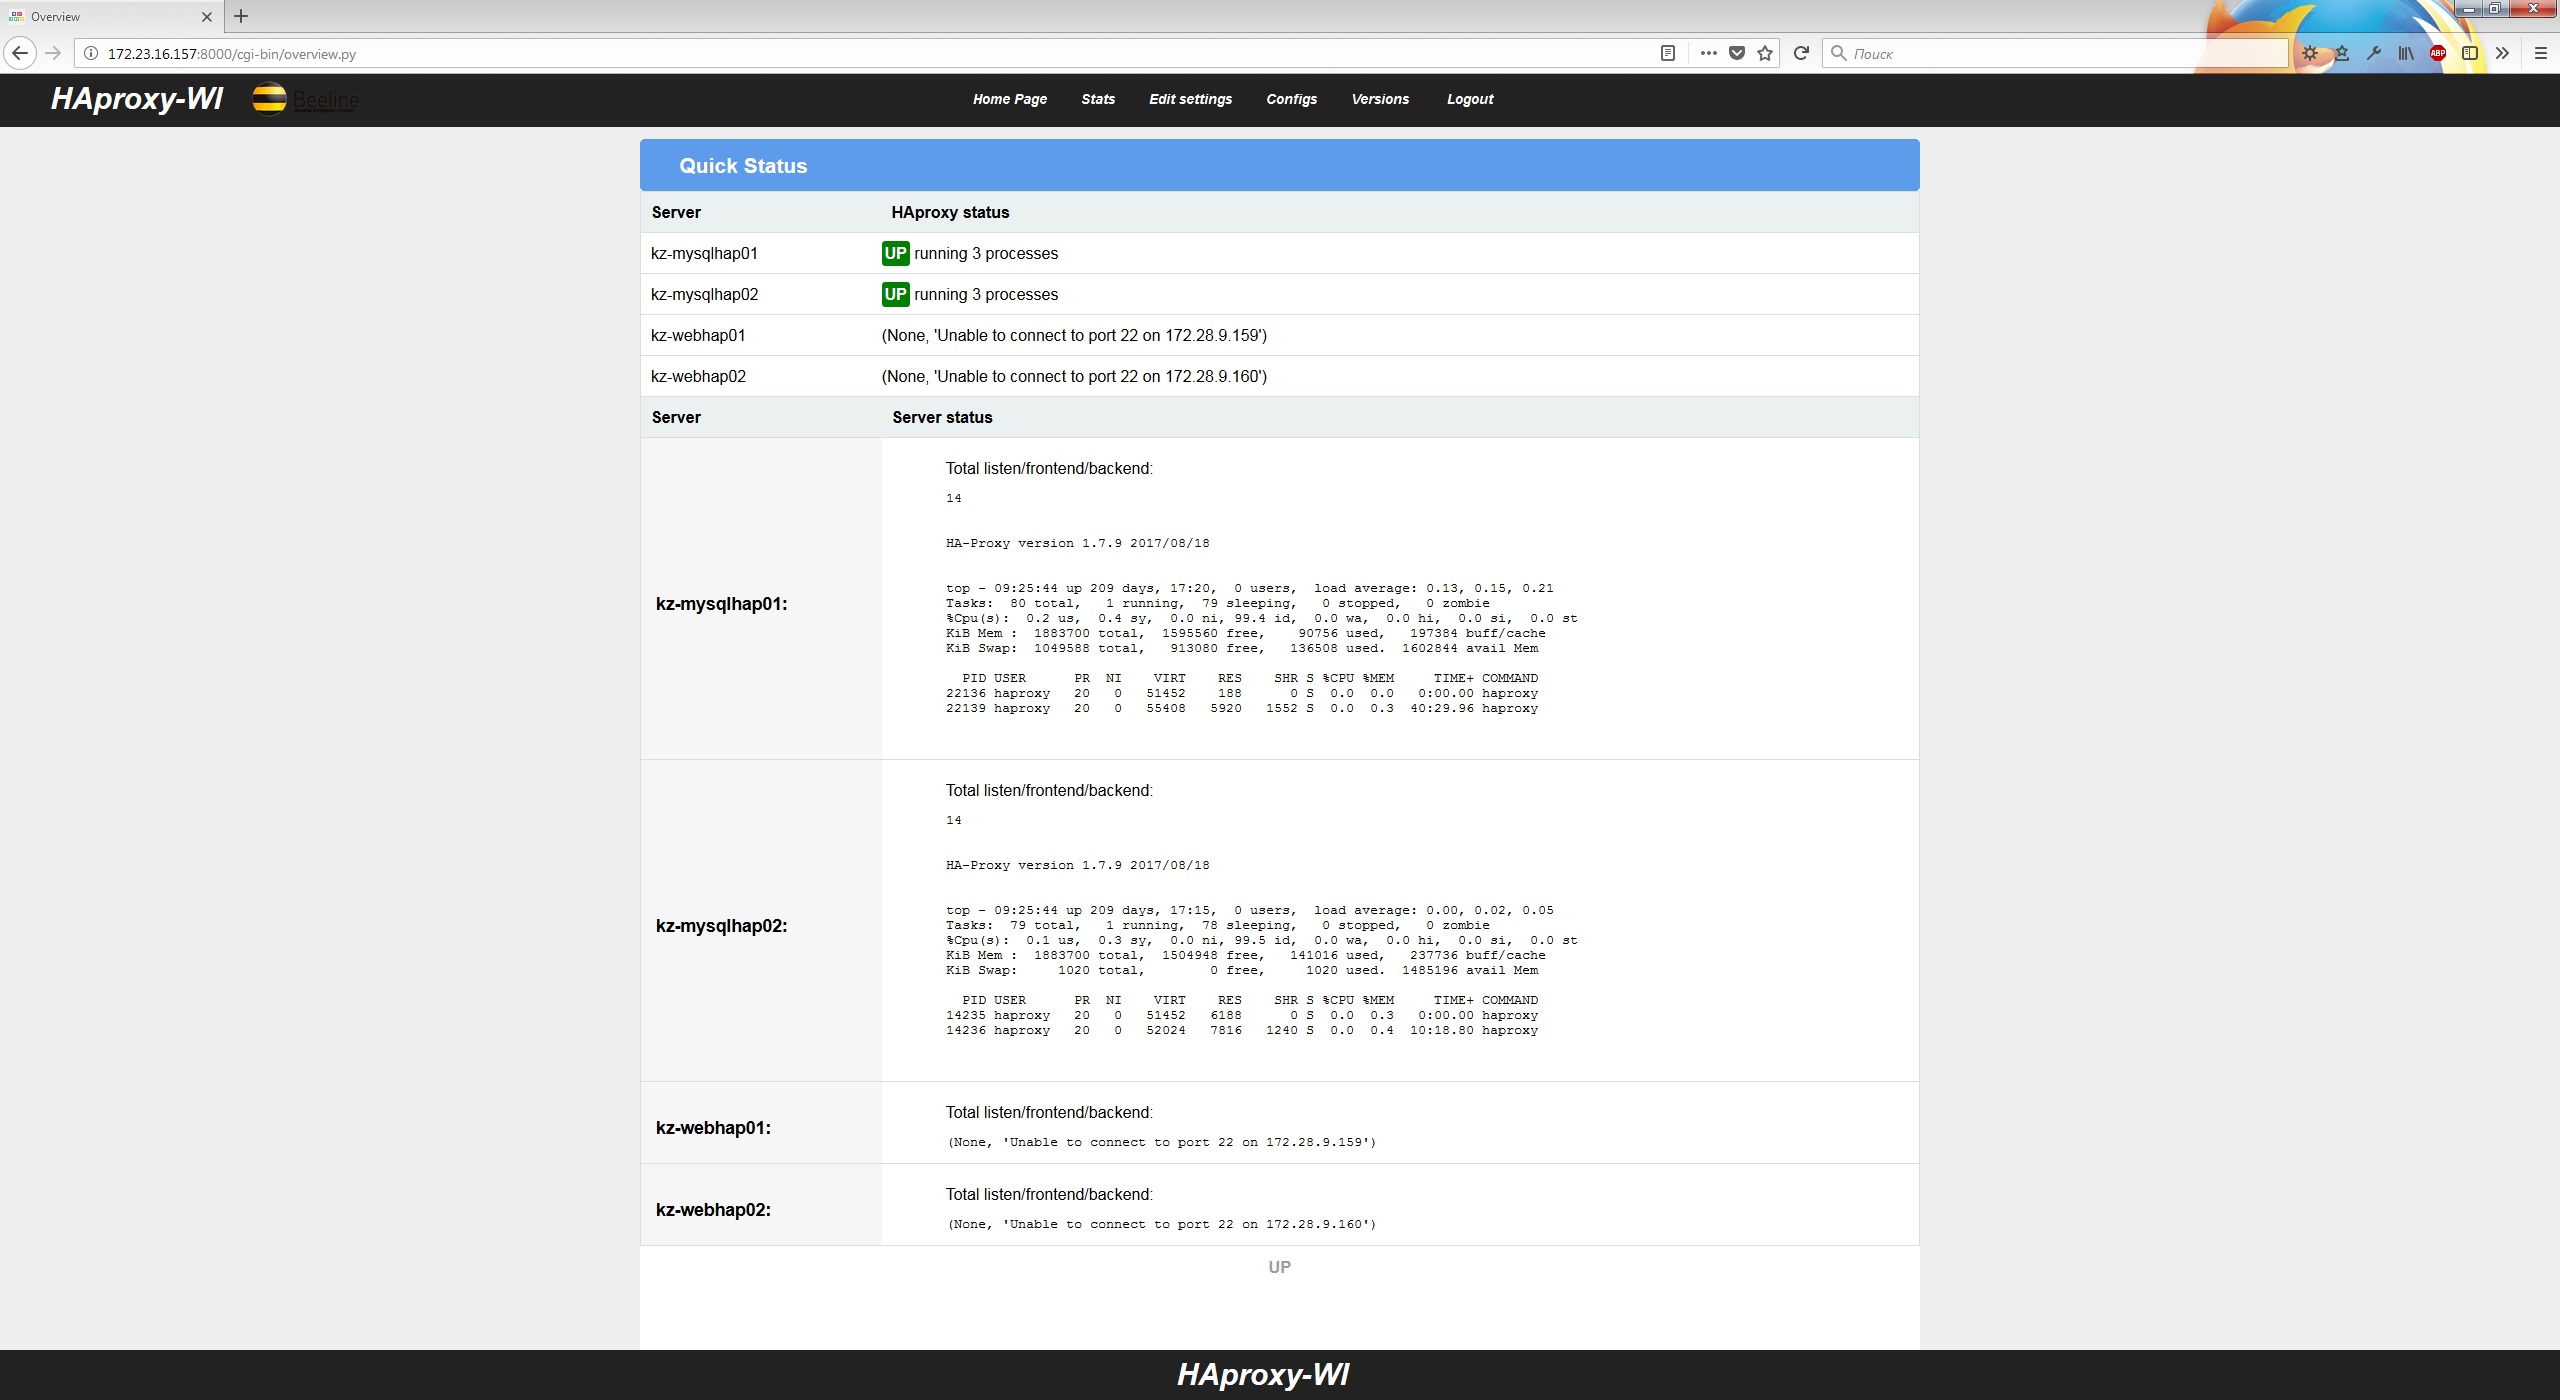The image size is (2560, 1400).
Task: Go back with the browser back arrow
Action: [x=20, y=53]
